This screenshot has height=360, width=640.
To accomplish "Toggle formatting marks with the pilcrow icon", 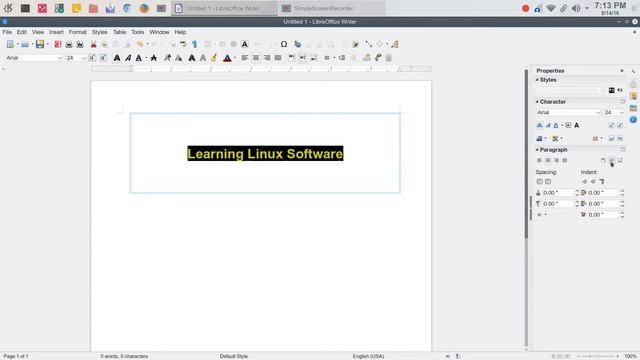I will tap(194, 44).
